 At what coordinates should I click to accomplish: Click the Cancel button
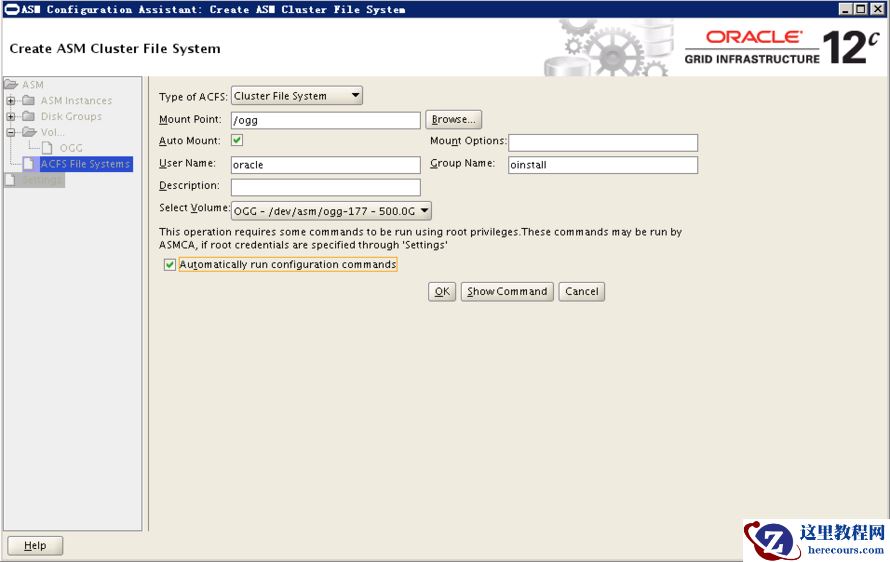[x=582, y=292]
